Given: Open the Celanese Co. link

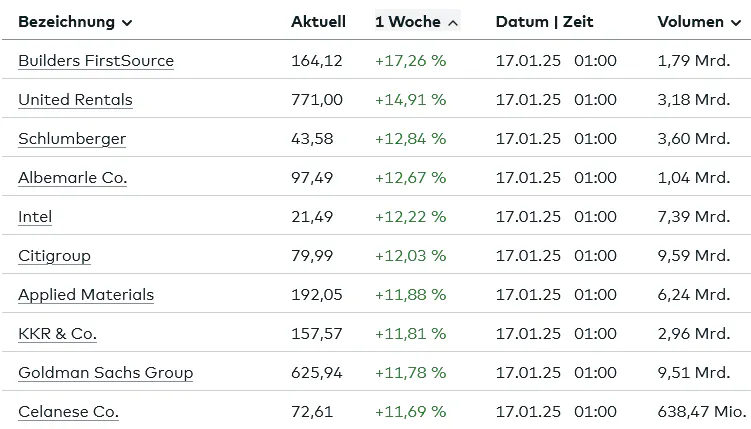Looking at the screenshot, I should point(68,412).
